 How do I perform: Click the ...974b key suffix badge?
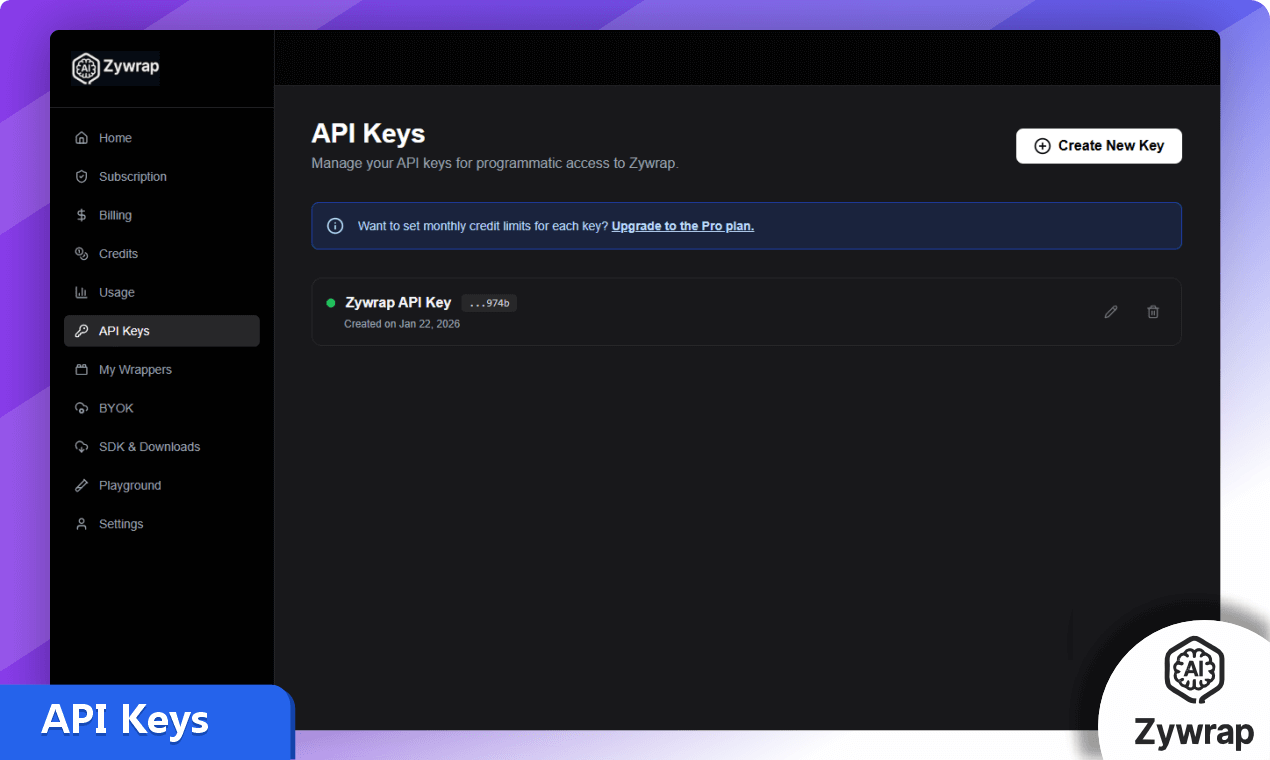[x=489, y=303]
